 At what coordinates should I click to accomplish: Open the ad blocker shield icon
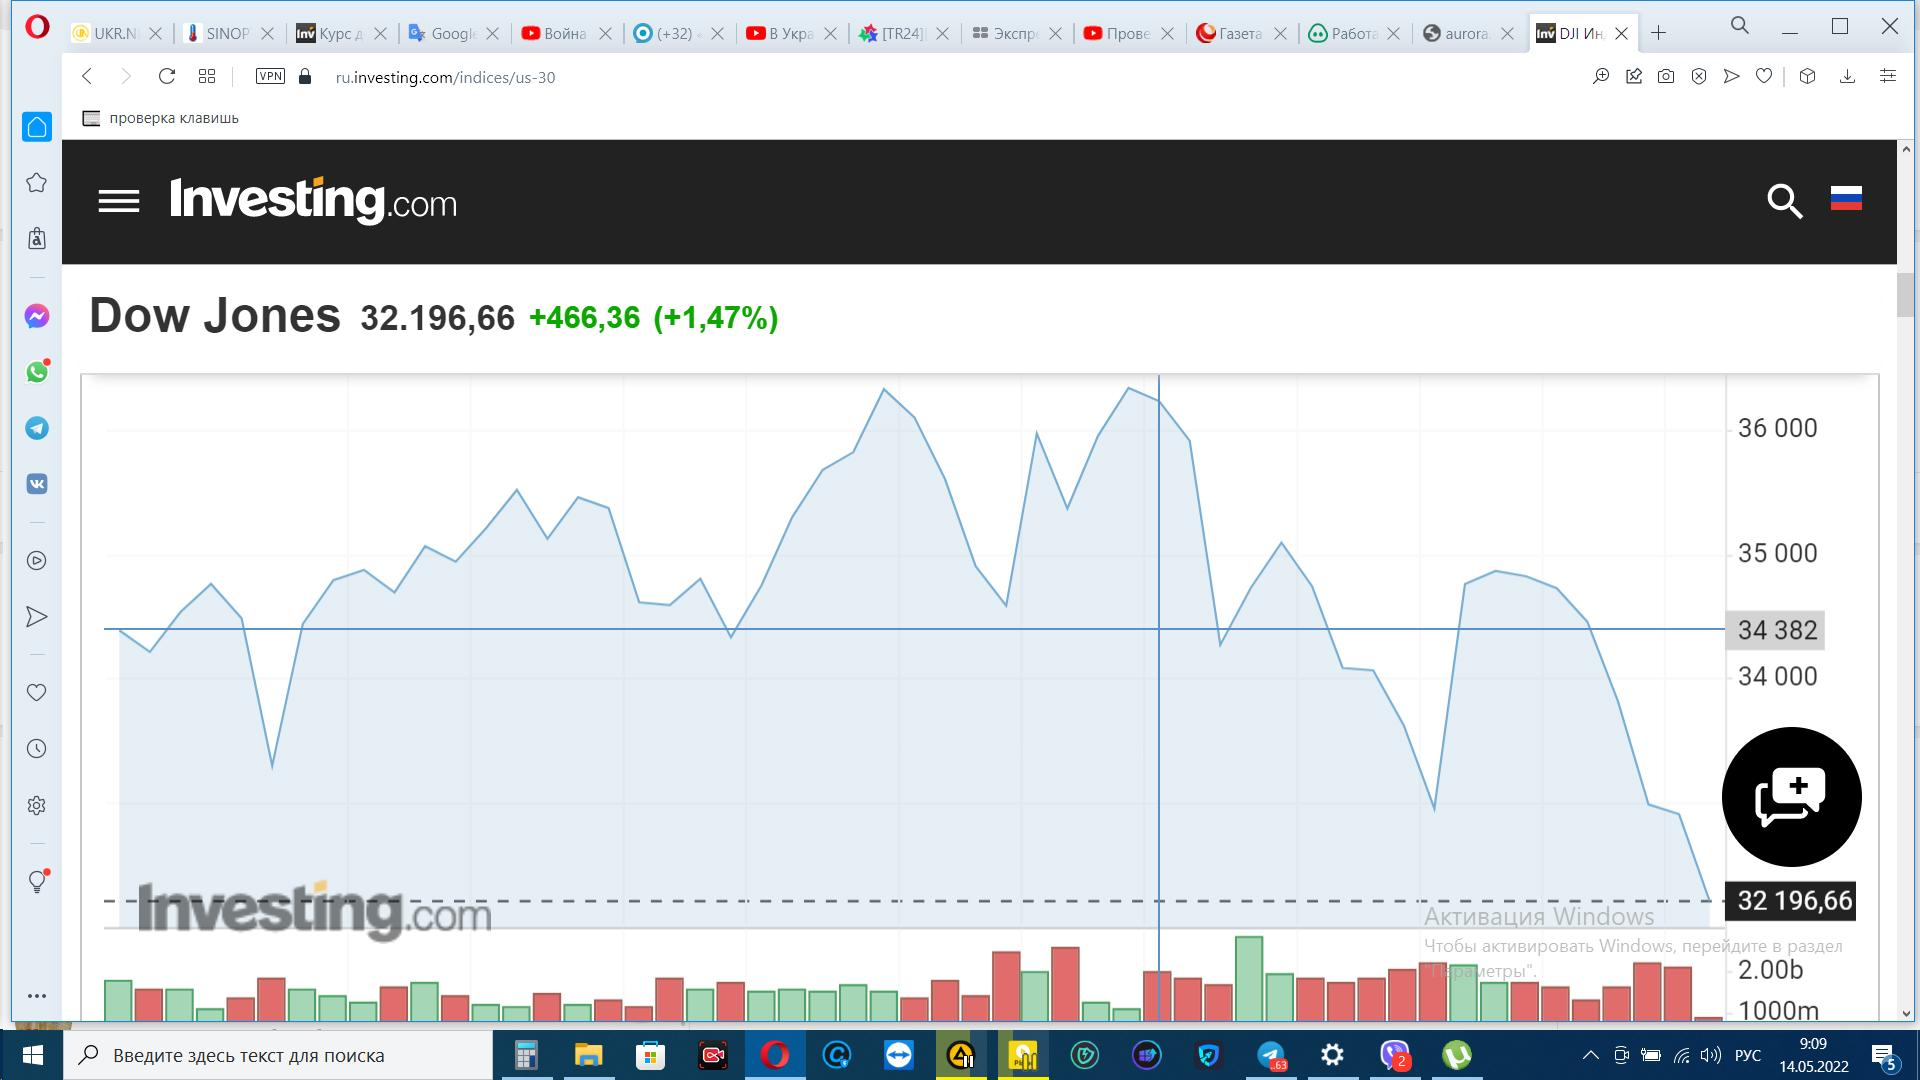pyautogui.click(x=1699, y=77)
